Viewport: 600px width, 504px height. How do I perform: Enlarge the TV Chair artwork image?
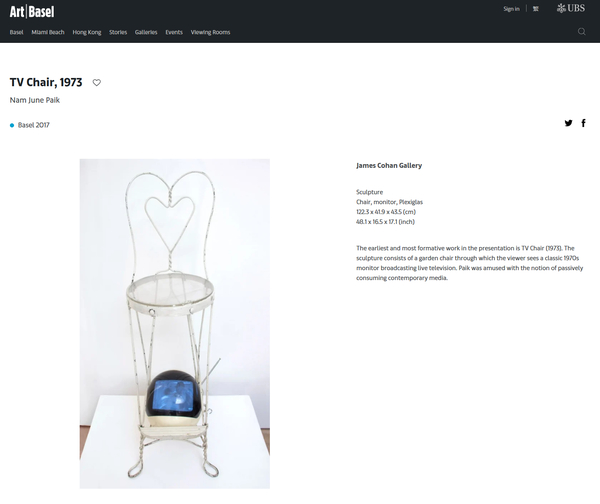tap(174, 324)
